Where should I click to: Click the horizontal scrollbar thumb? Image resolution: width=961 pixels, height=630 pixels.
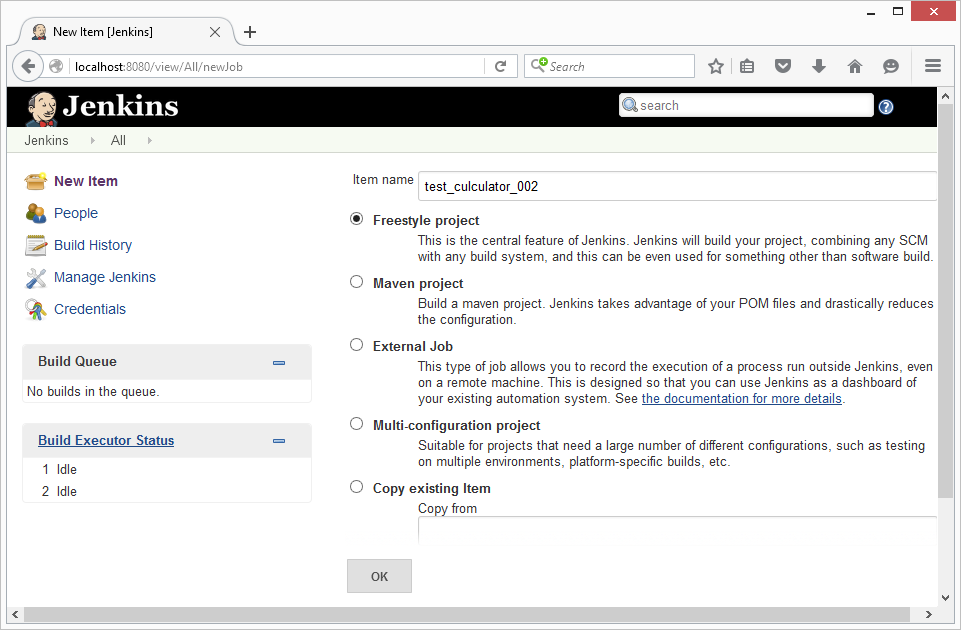[x=467, y=614]
